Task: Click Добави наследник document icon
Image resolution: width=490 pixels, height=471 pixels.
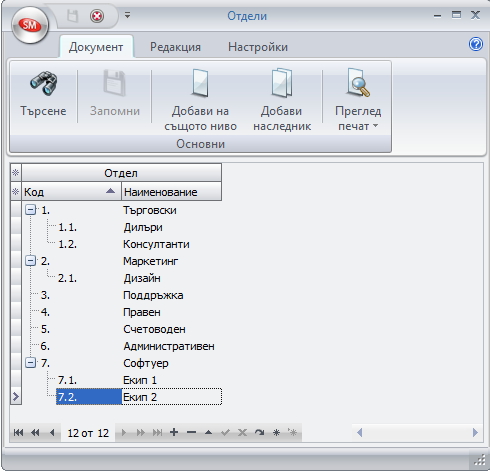Action: click(x=282, y=83)
